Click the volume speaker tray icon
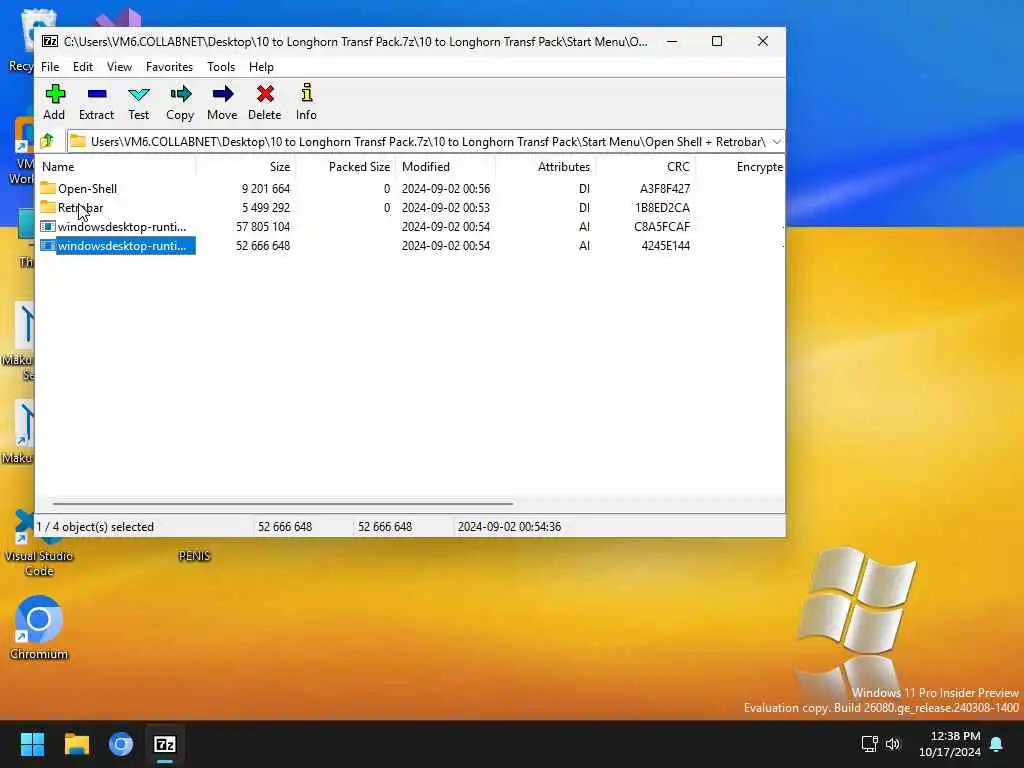 click(x=893, y=744)
